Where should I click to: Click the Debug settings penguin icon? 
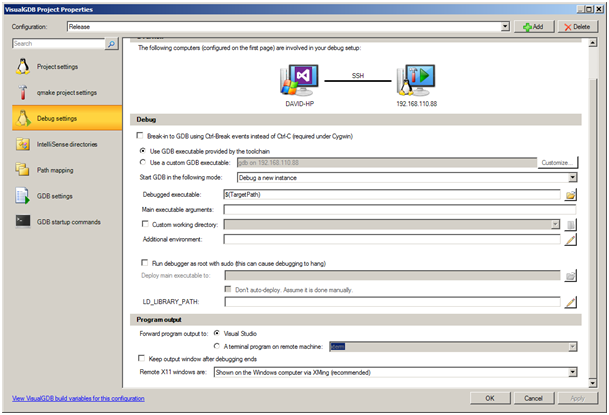pyautogui.click(x=23, y=118)
